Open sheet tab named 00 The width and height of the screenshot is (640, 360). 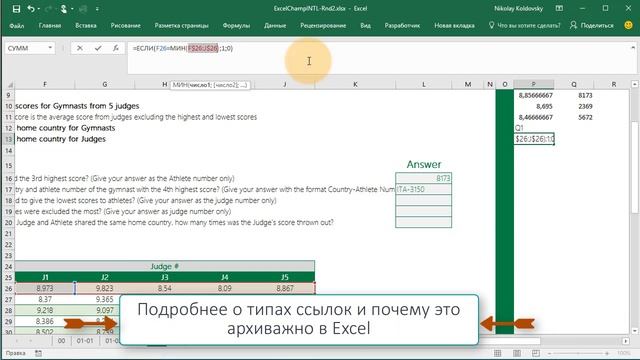coord(61,340)
